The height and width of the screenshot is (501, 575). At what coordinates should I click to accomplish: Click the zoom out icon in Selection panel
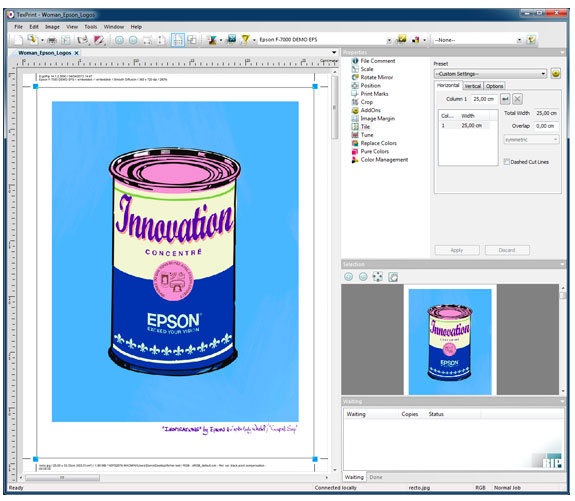tap(363, 277)
